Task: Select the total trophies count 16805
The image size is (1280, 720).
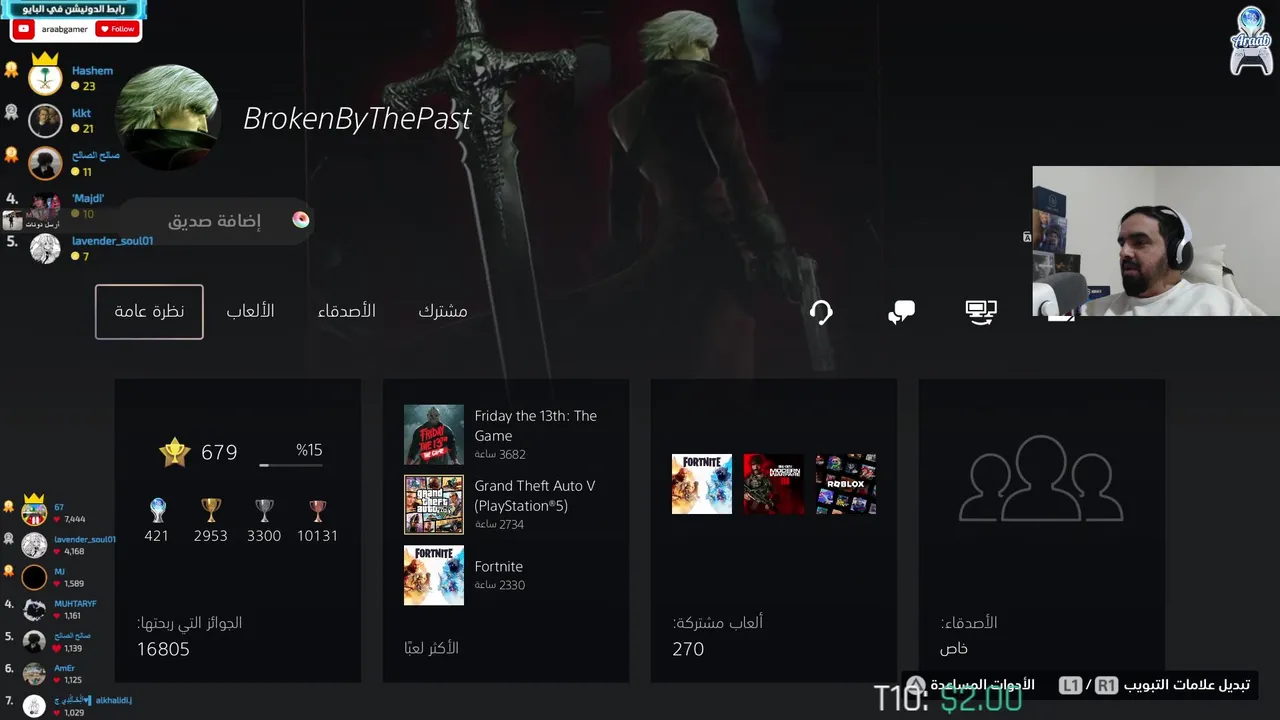Action: [163, 649]
